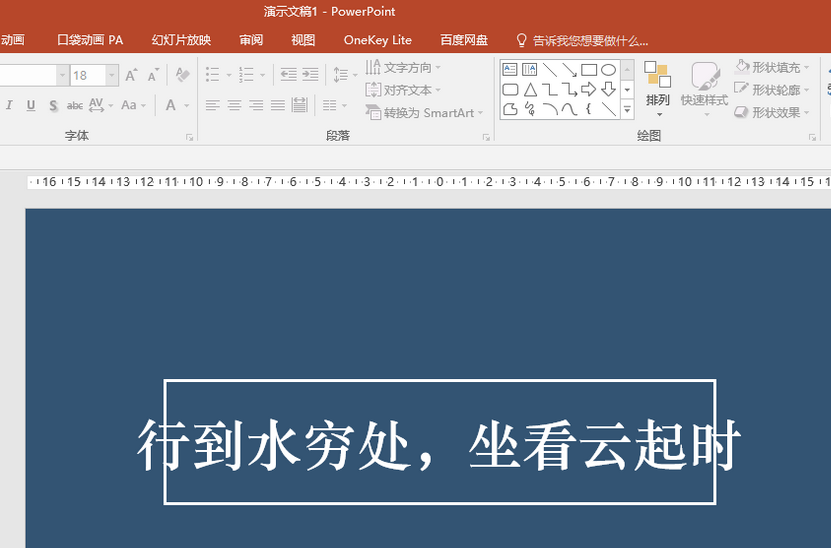
Task: Select rounded rectangle shape
Action: coord(510,90)
